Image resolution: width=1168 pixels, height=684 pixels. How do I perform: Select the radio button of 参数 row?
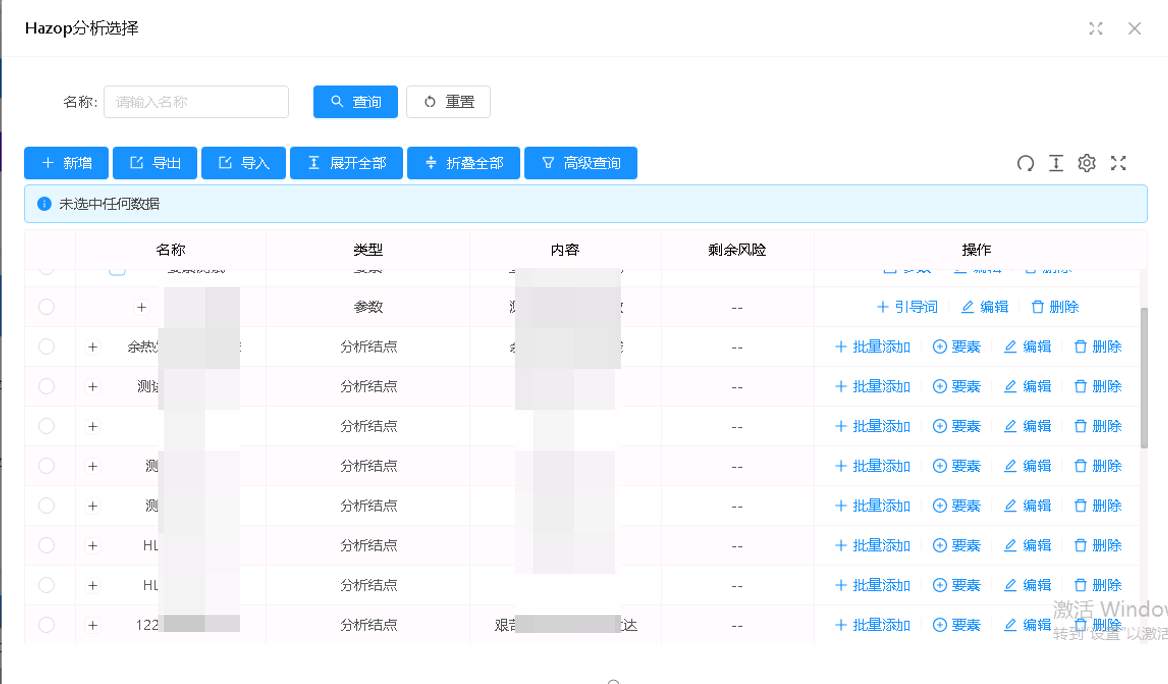46,307
